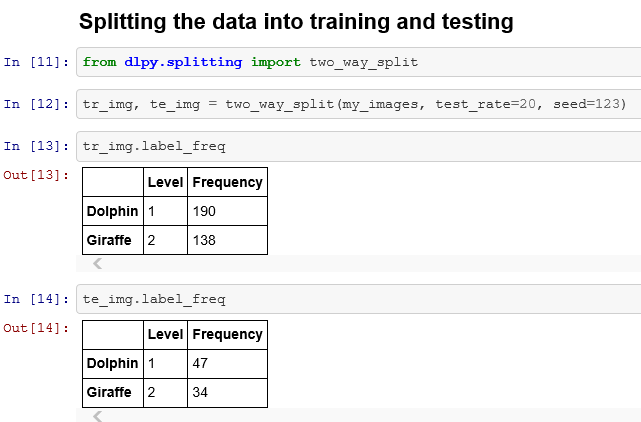The image size is (641, 422).
Task: Click Frequency header in Out[14] table
Action: [227, 334]
